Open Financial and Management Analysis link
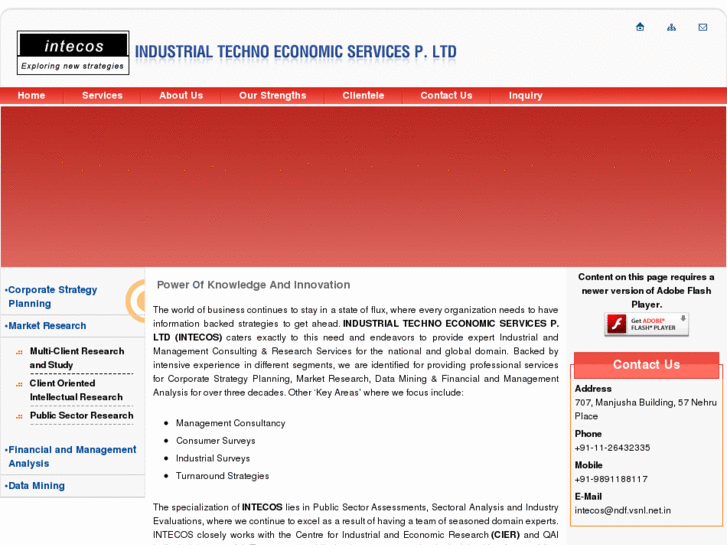Viewport: 727px width, 545px height. (x=70, y=456)
